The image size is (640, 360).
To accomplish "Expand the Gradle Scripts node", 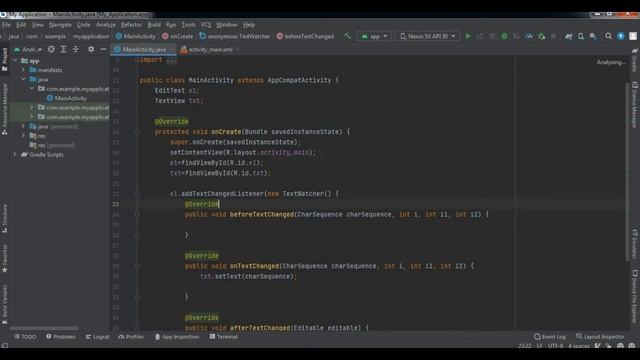I will (15, 154).
